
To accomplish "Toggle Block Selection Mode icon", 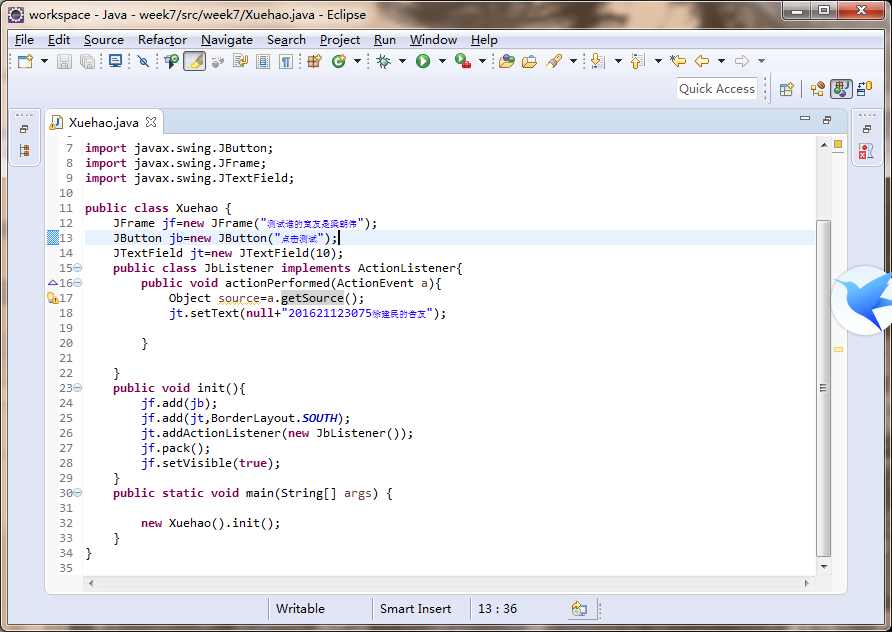I will (263, 61).
